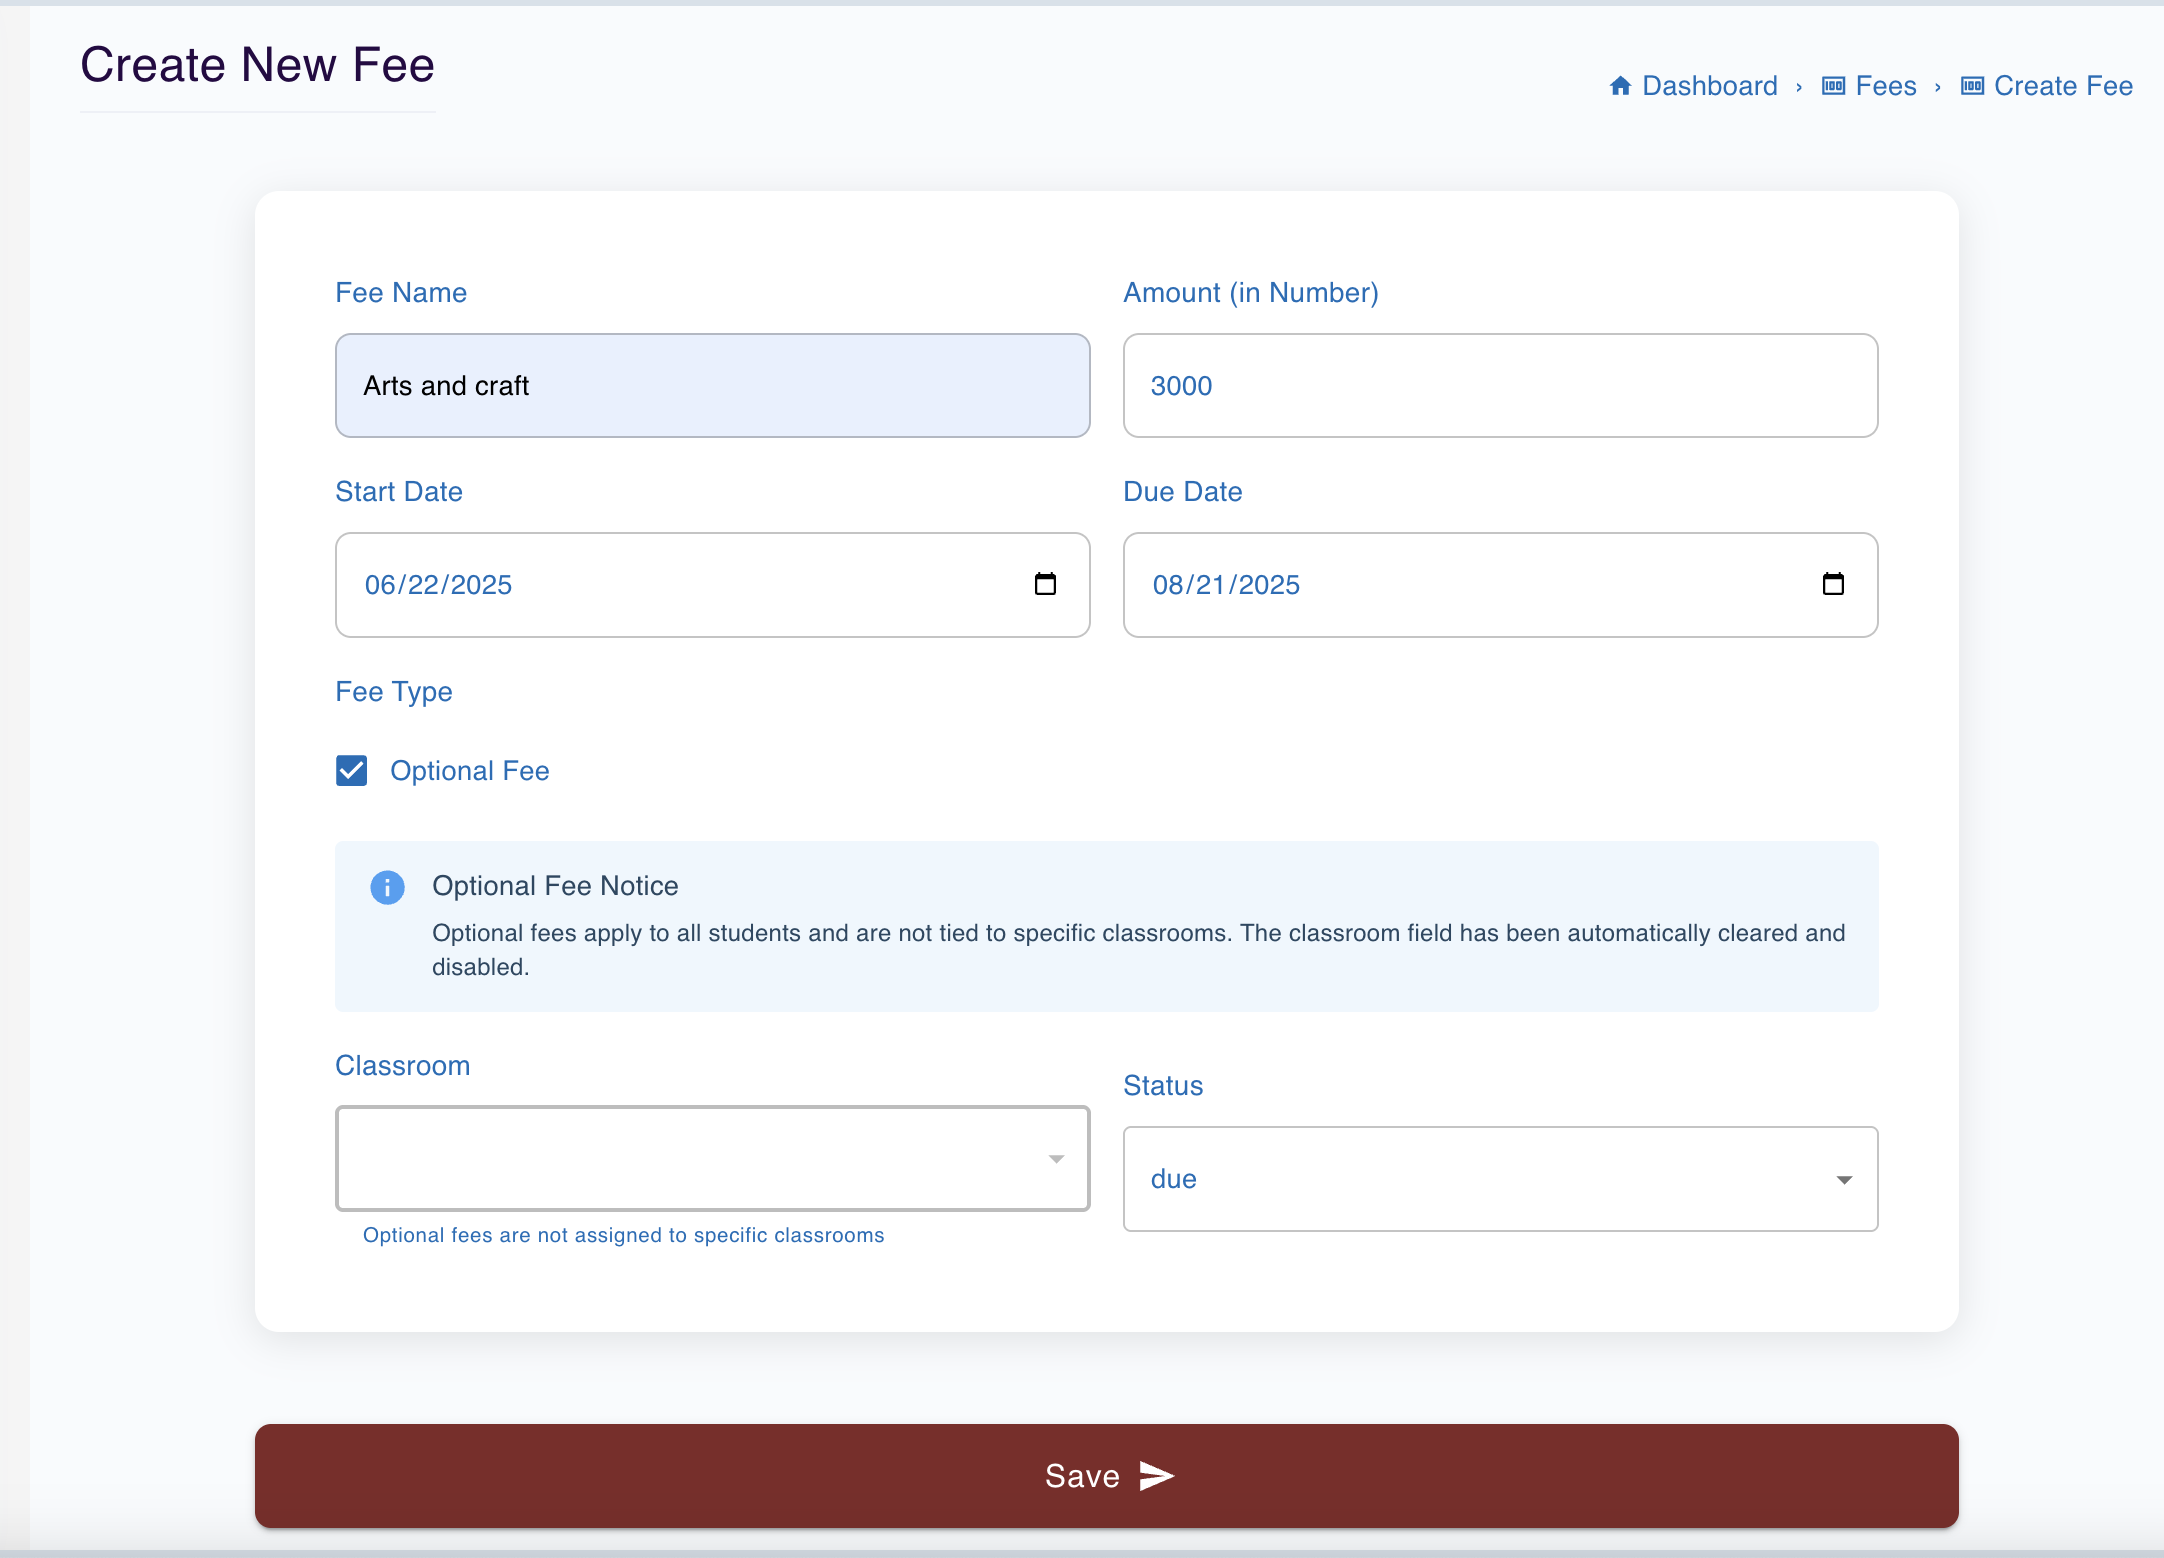Click the info icon in Optional Fee Notice
This screenshot has width=2164, height=1558.
[x=387, y=887]
